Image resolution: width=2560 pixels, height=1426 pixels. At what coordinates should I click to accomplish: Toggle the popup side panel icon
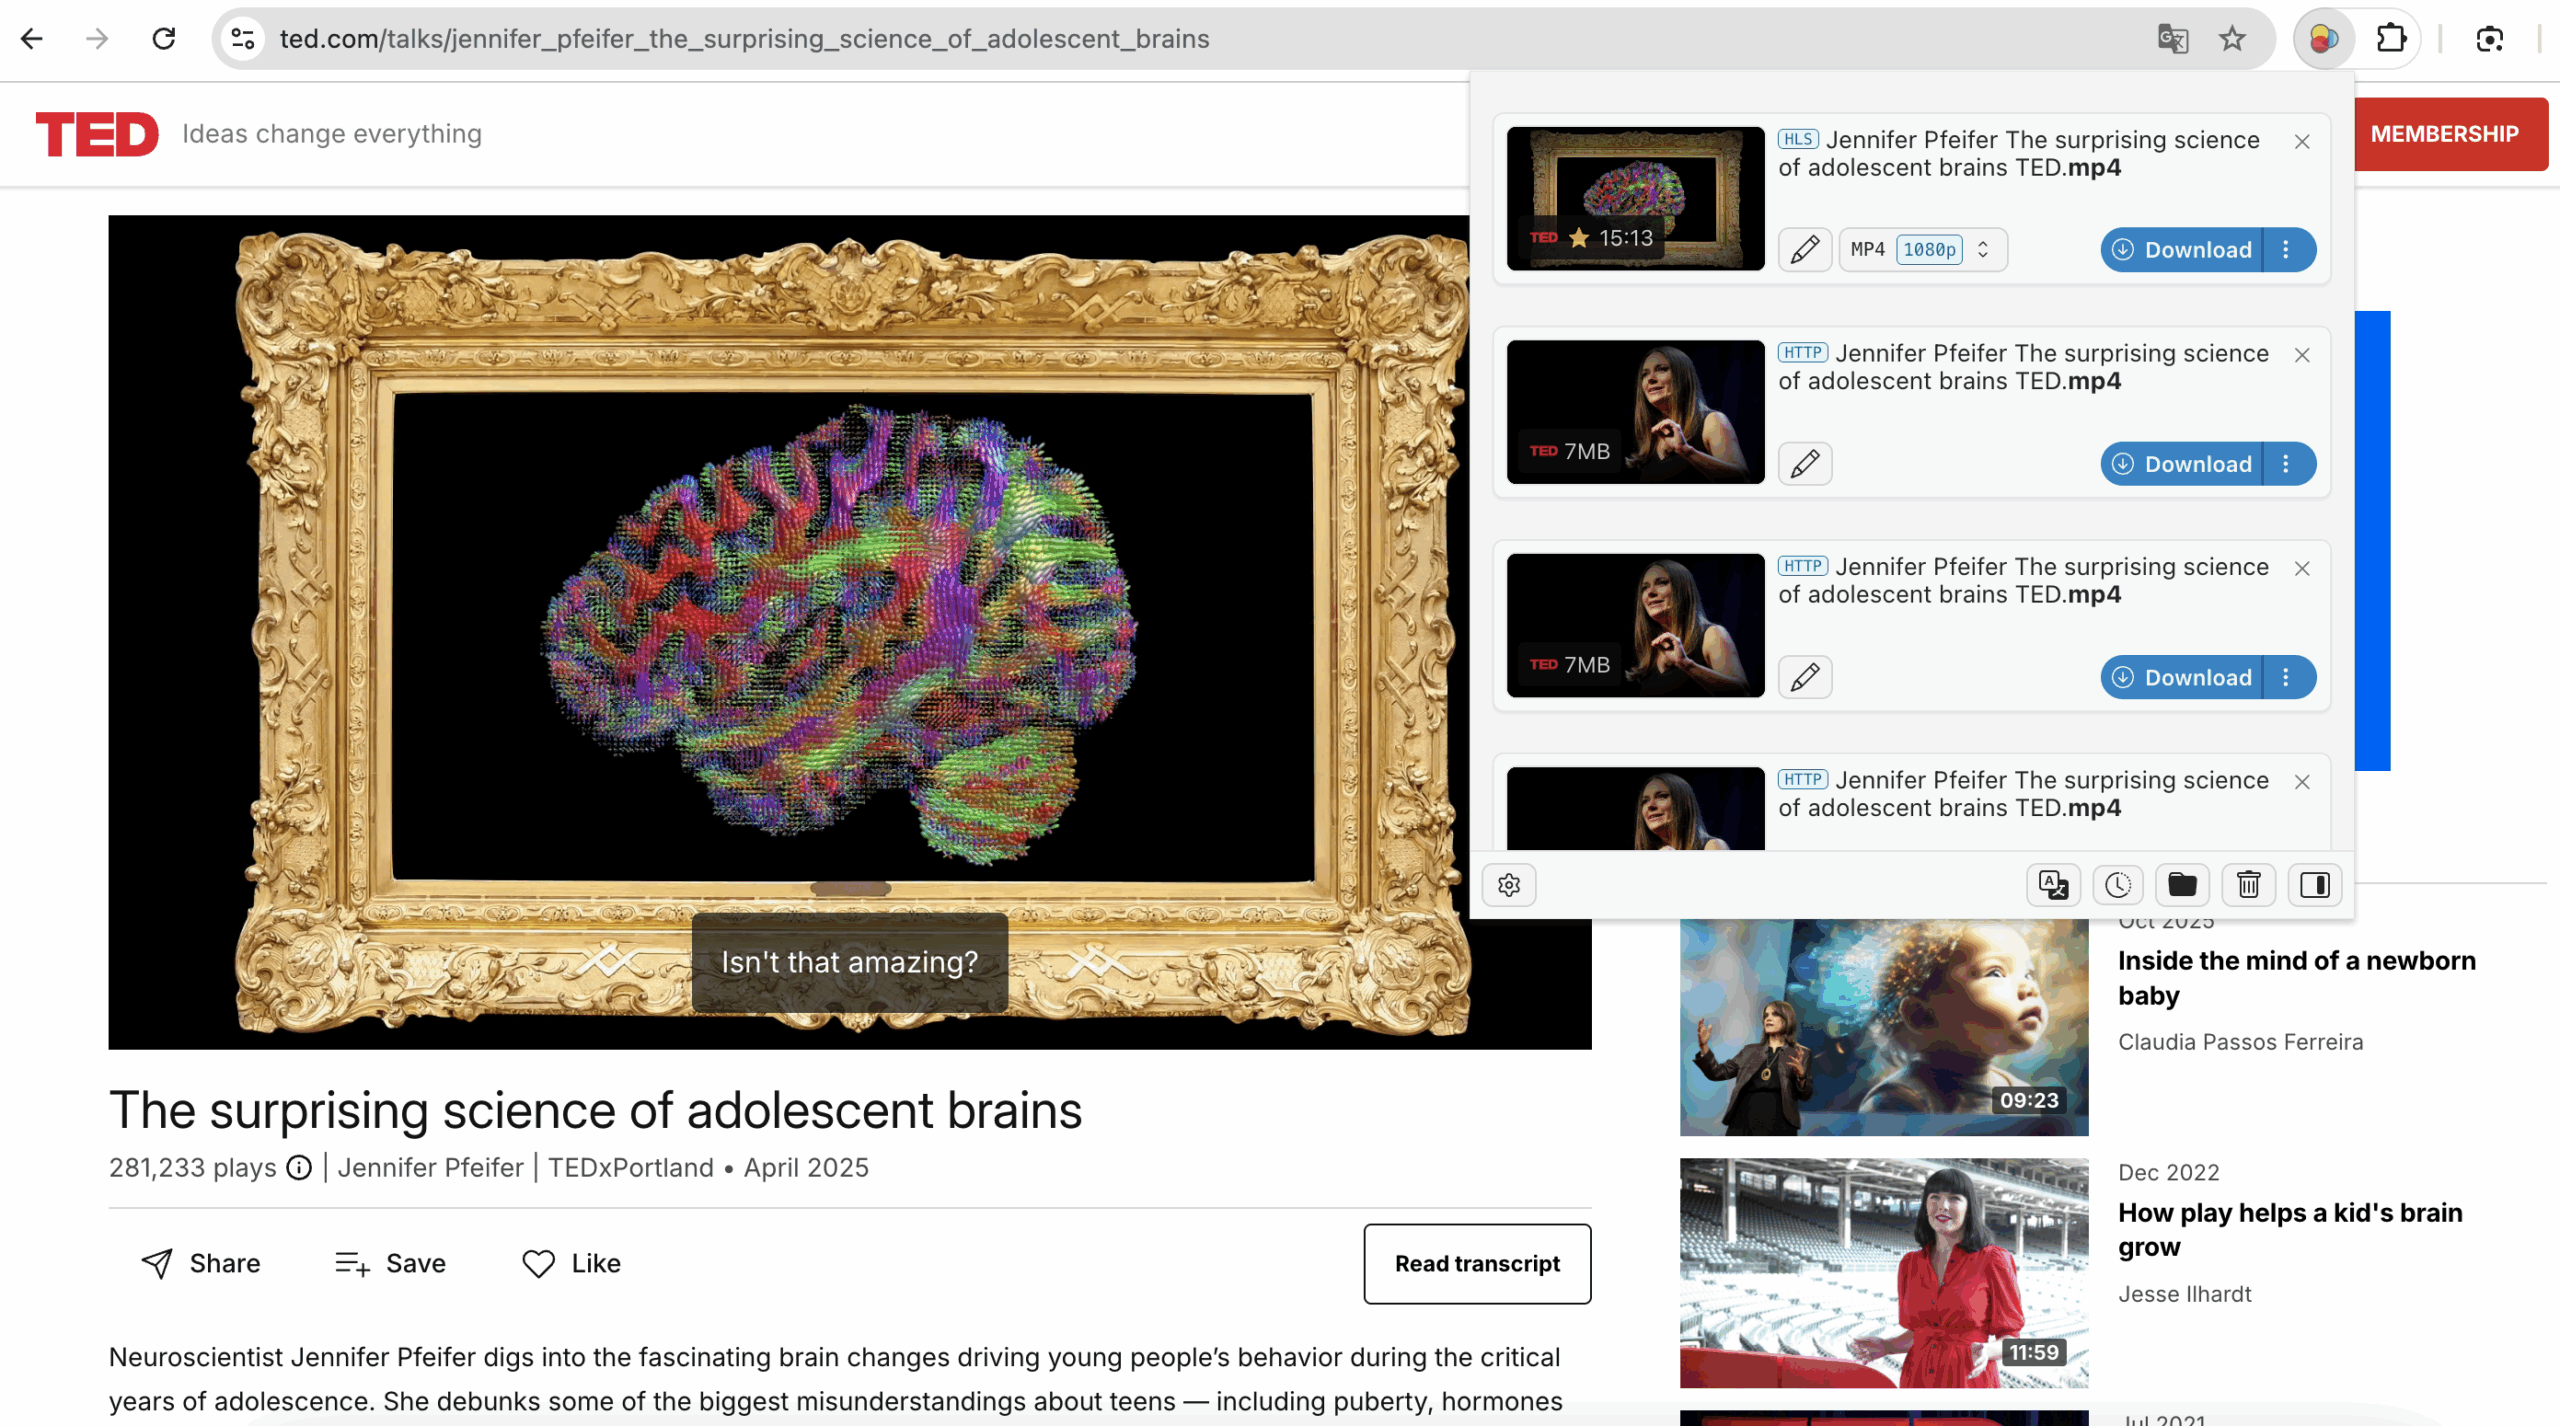(2313, 885)
